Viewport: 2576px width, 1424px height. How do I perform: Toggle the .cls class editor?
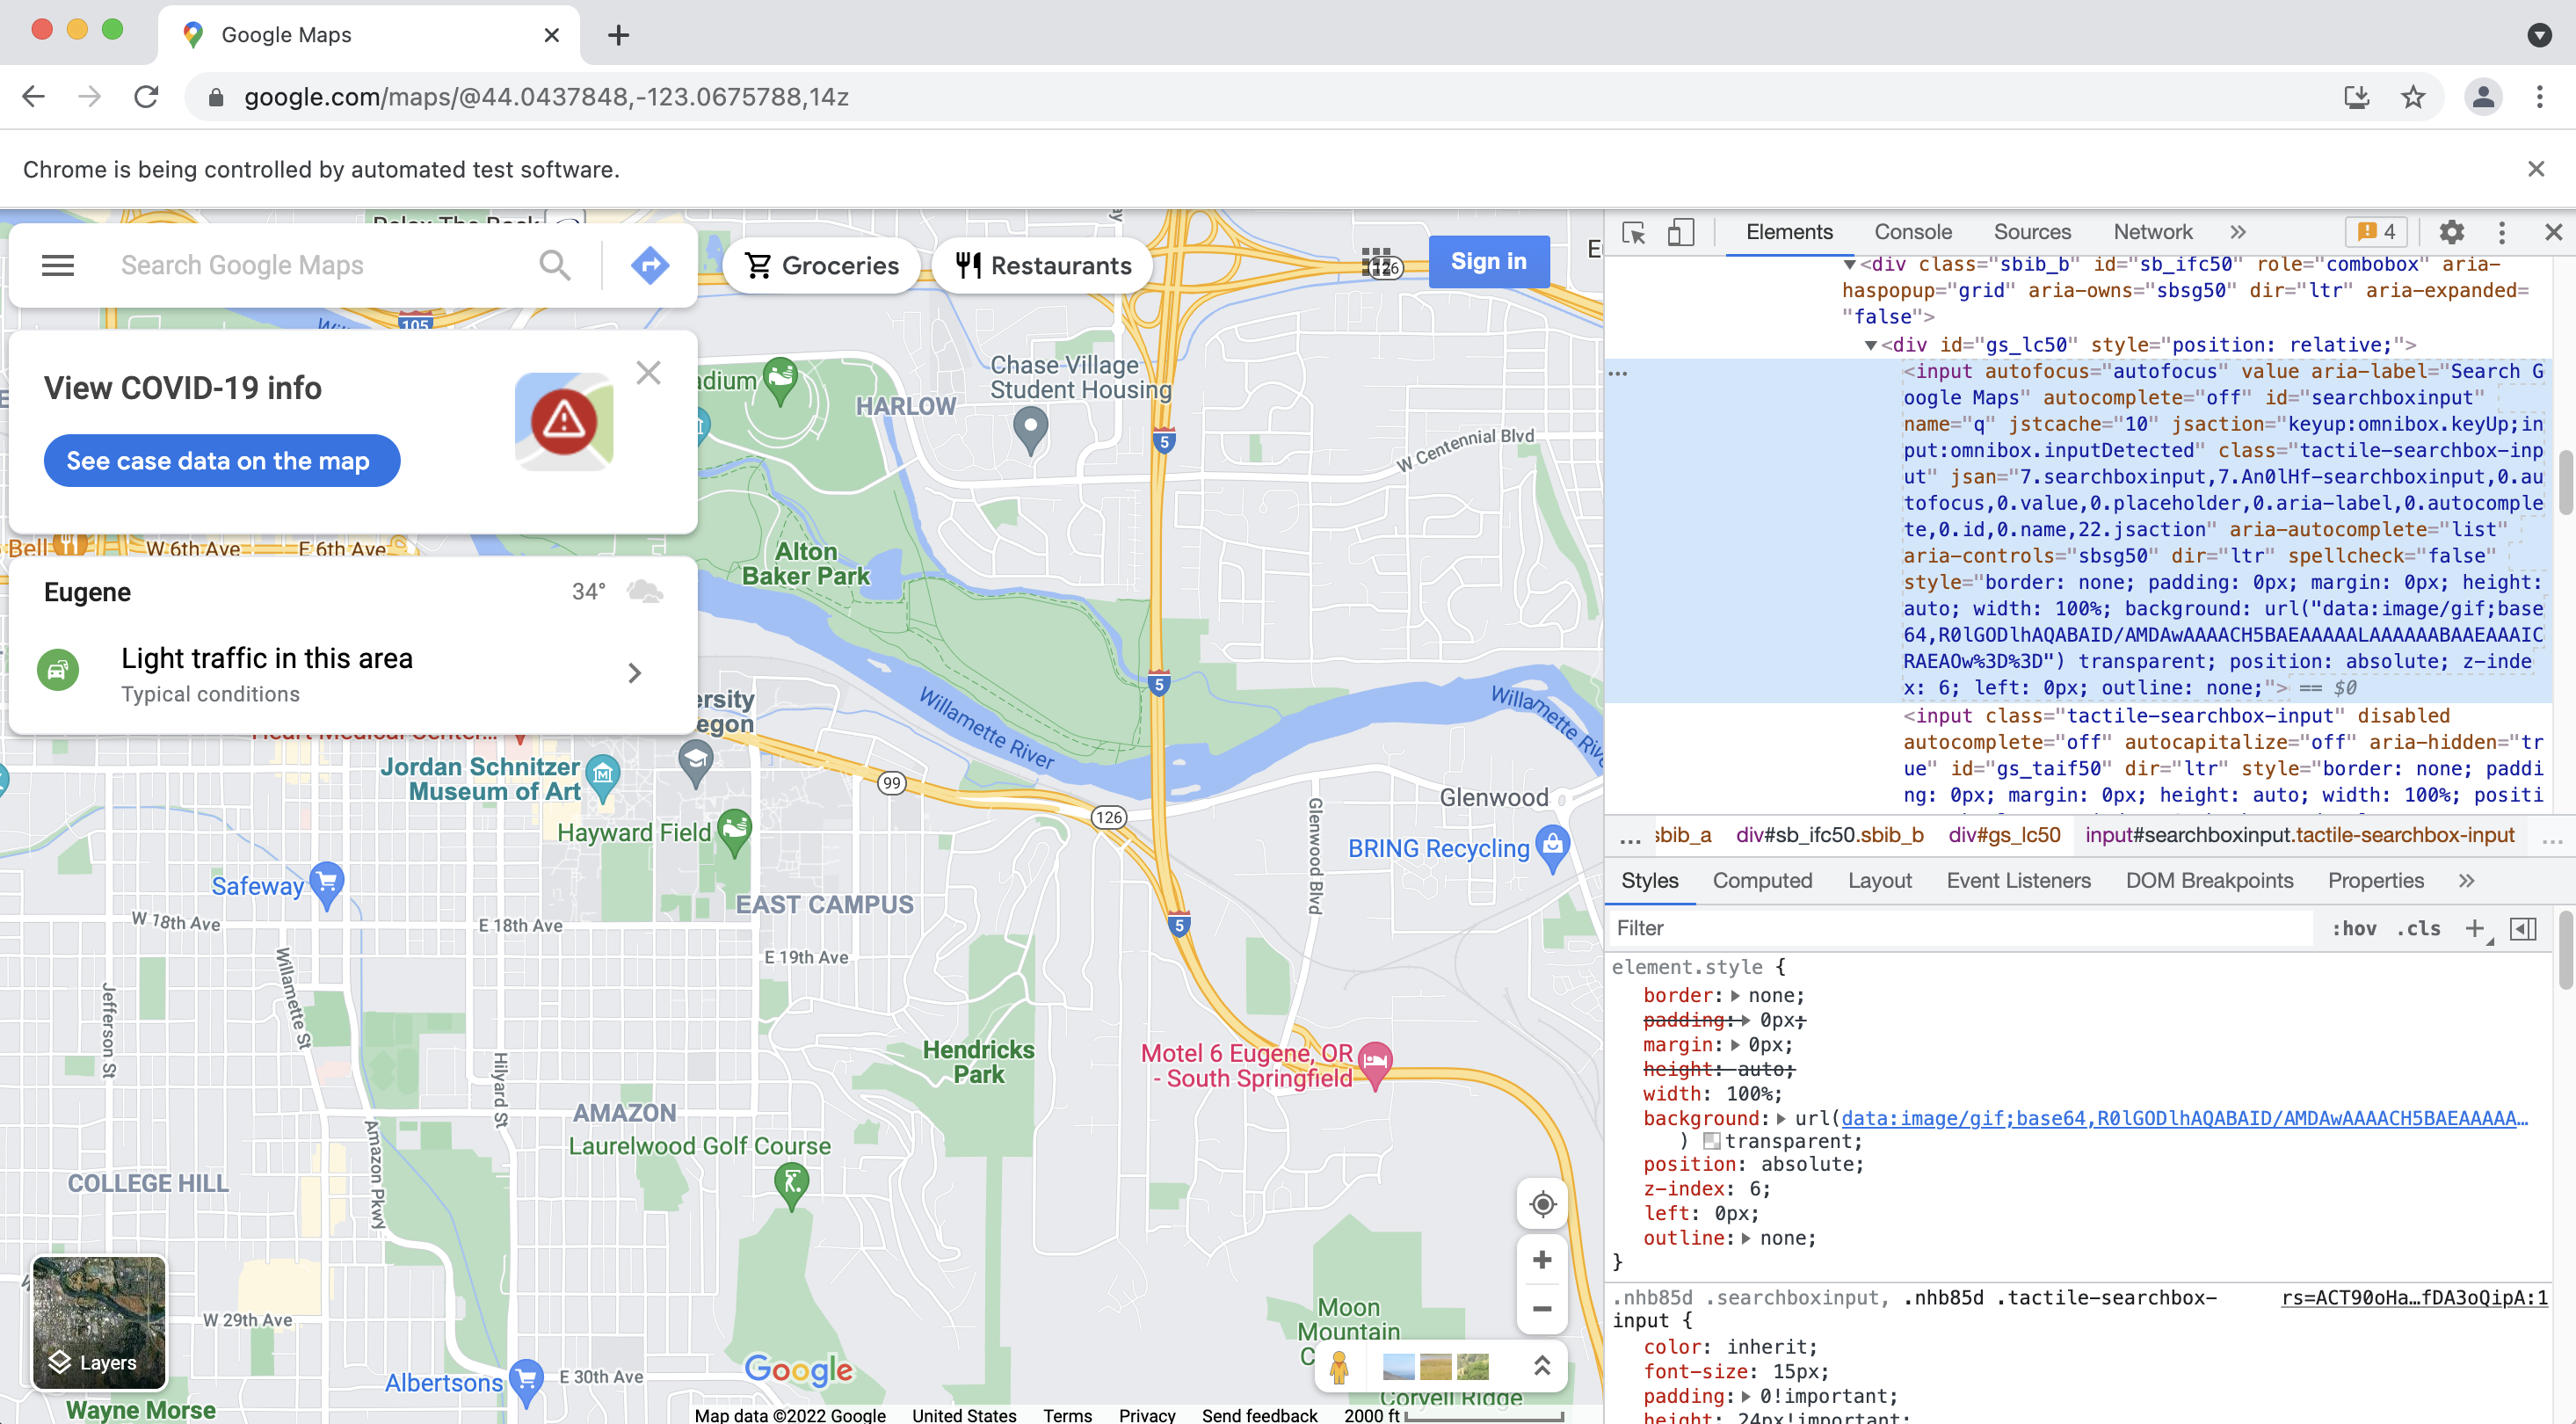tap(2418, 928)
